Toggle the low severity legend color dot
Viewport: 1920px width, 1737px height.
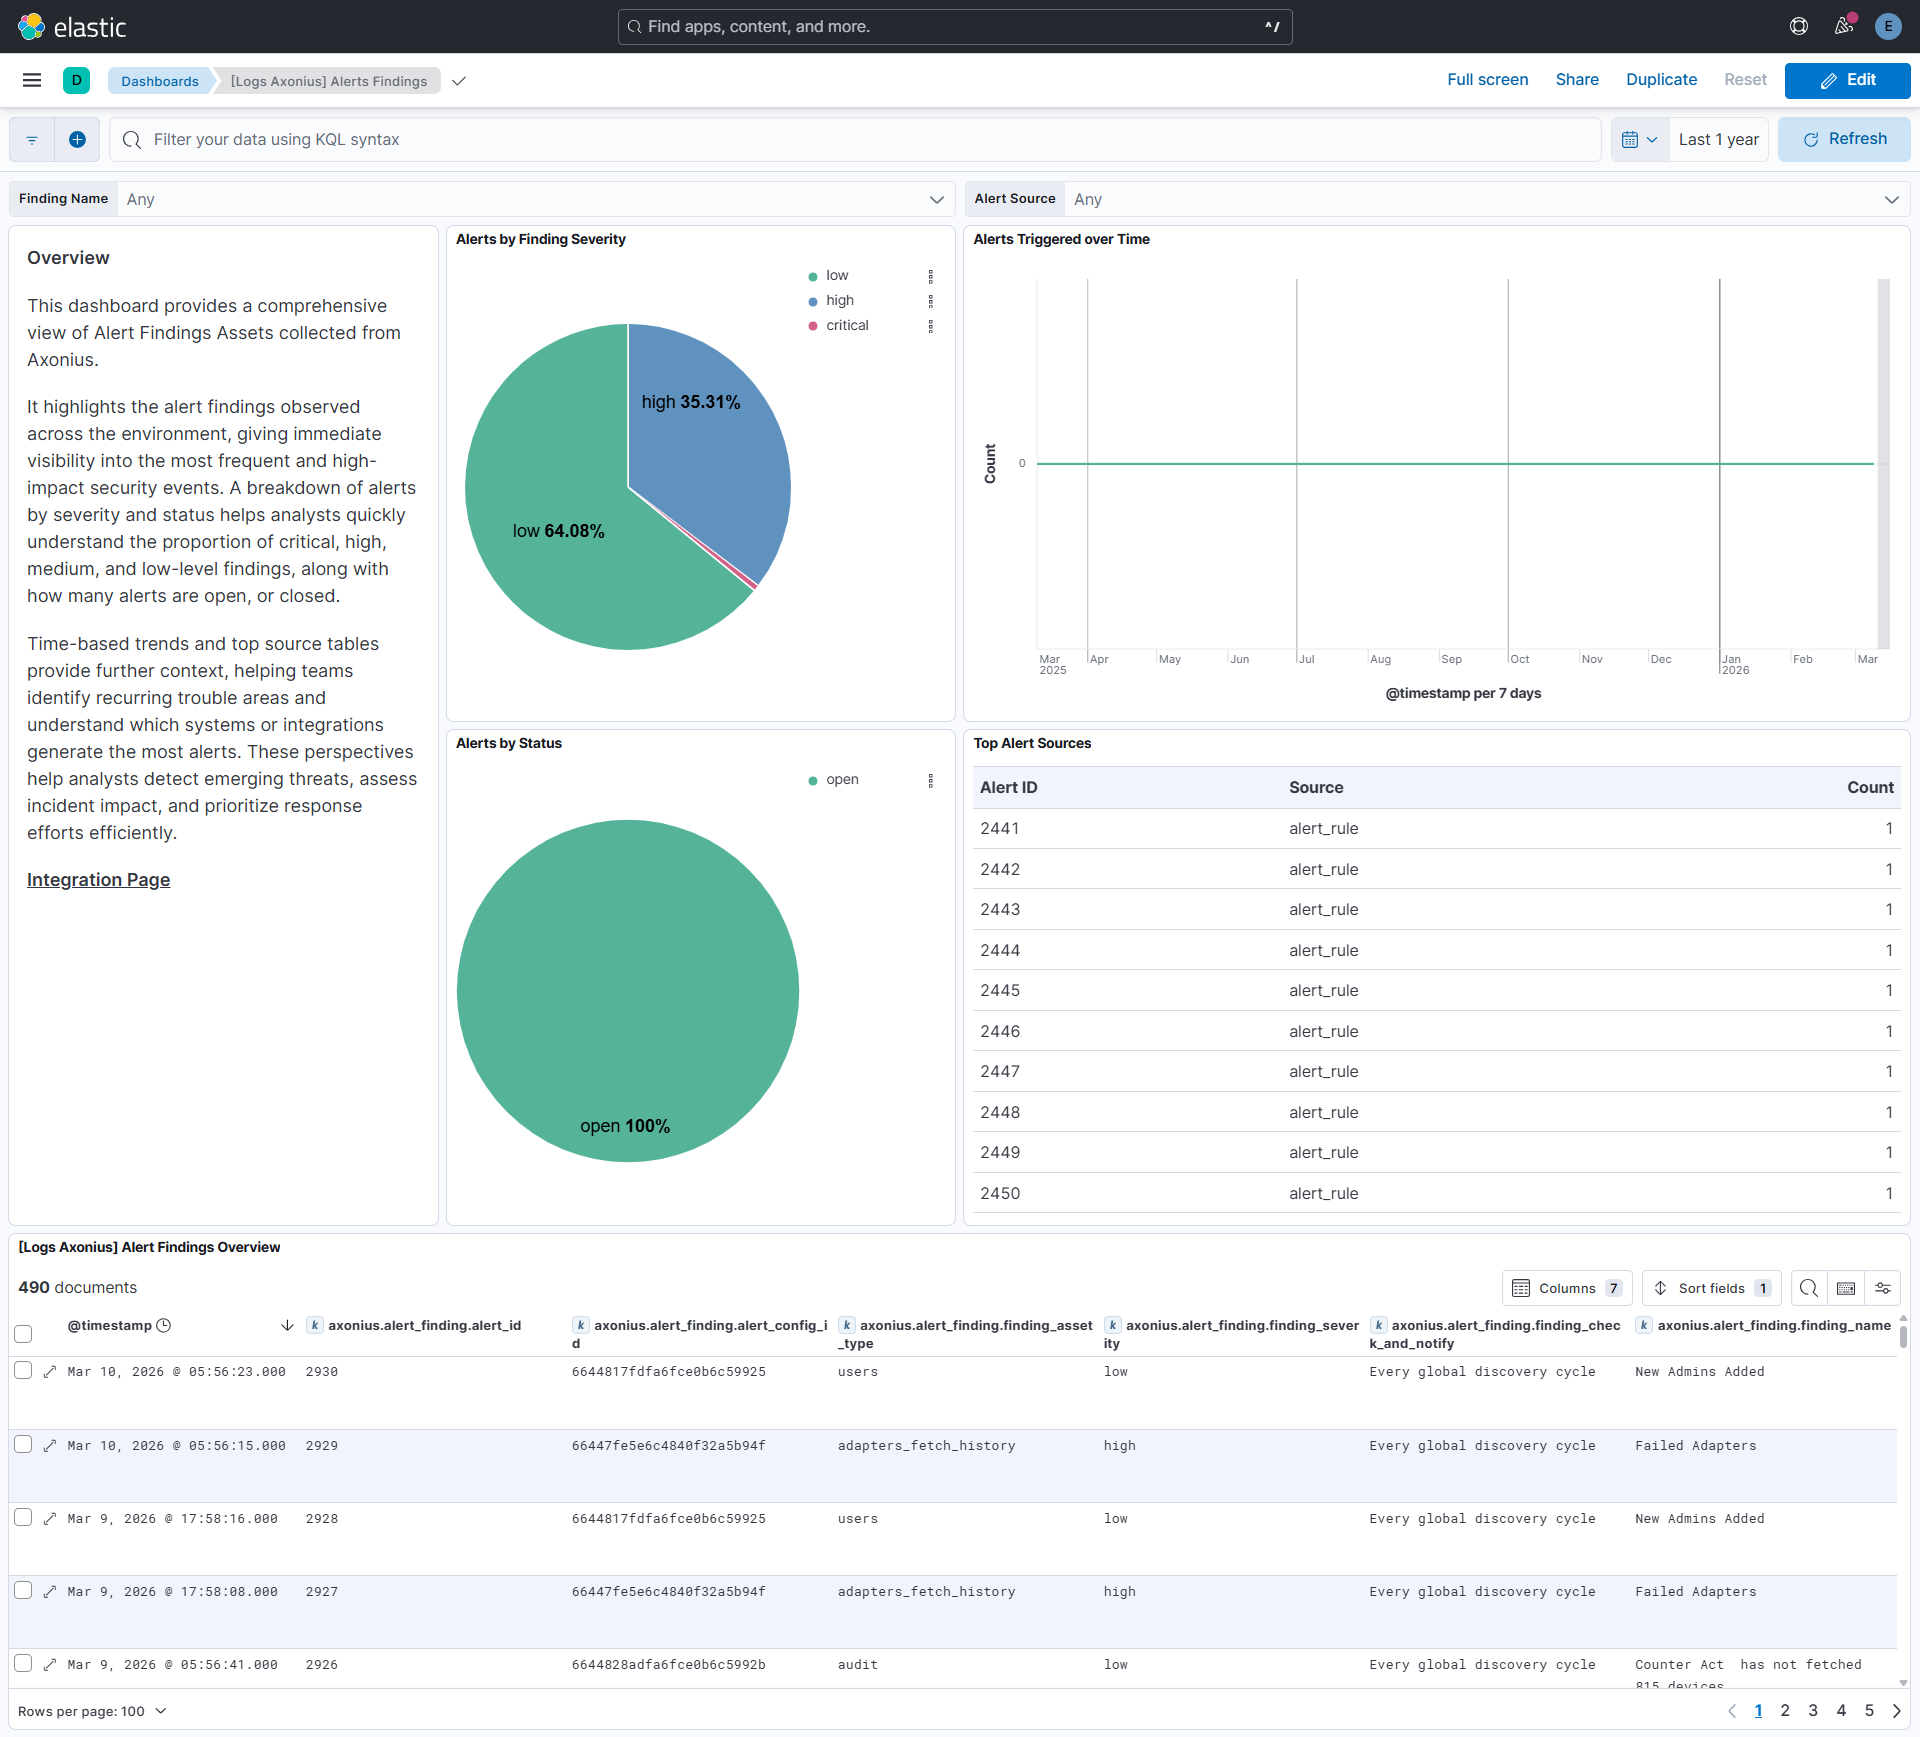[x=813, y=276]
